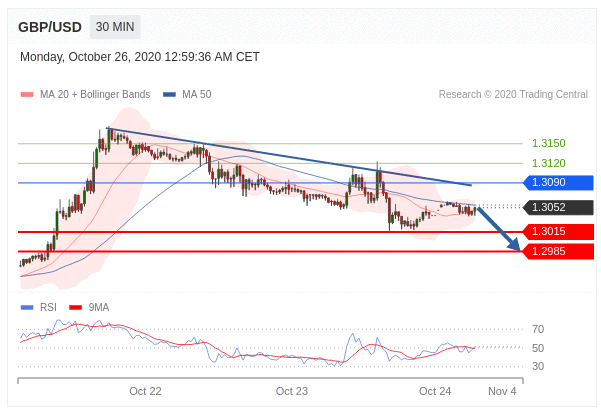The image size is (601, 414).
Task: Select the GBP/USD symbol title
Action: (x=50, y=27)
